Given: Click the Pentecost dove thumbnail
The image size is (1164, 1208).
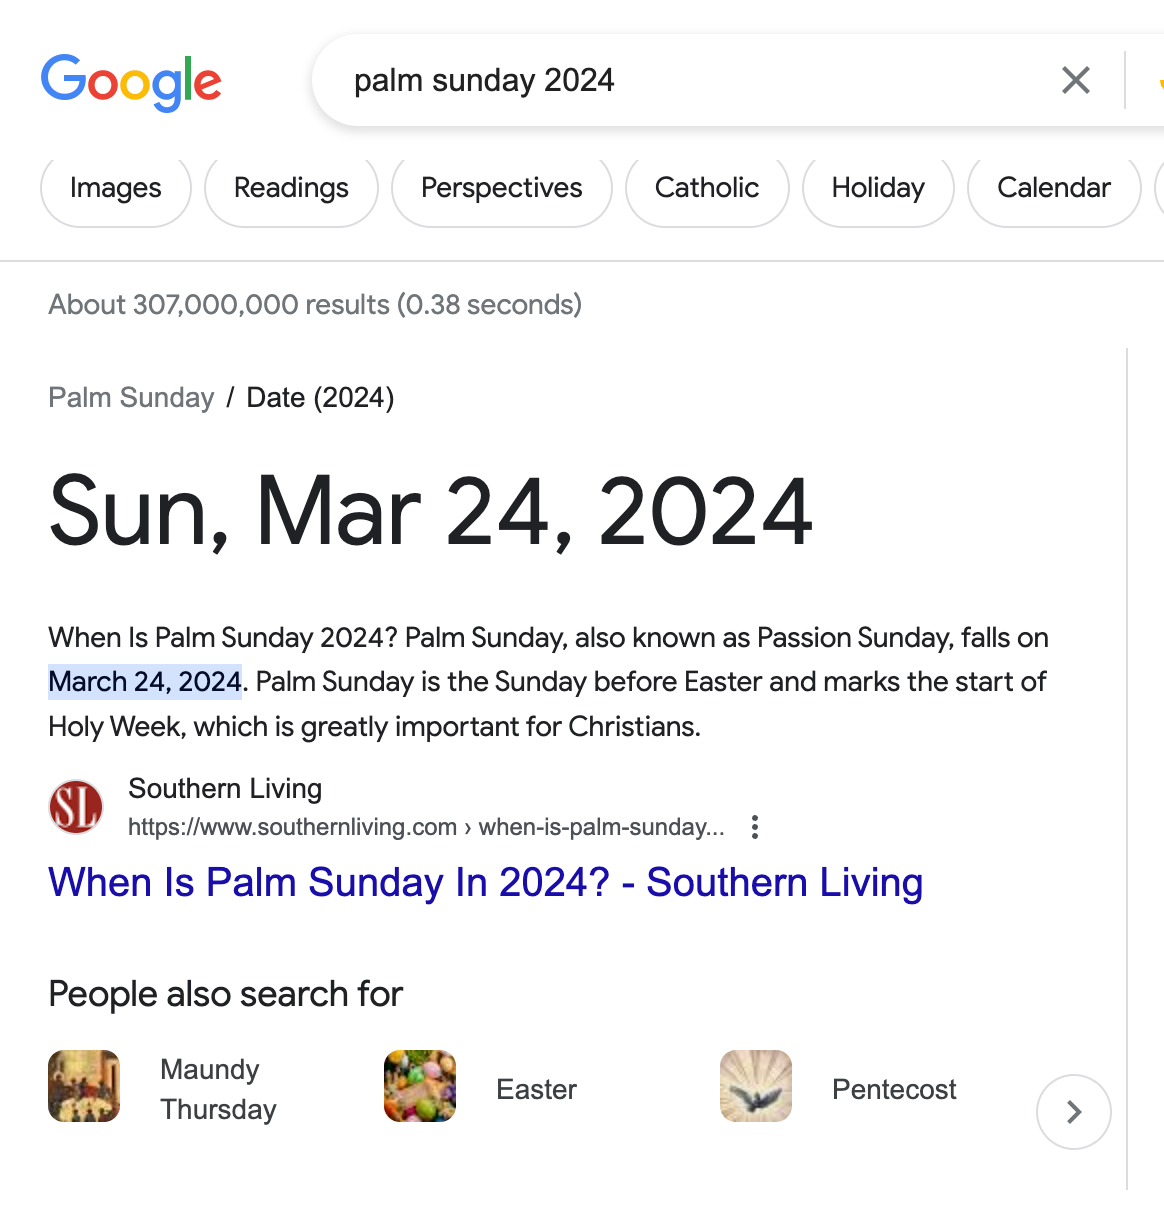Looking at the screenshot, I should tap(756, 1086).
